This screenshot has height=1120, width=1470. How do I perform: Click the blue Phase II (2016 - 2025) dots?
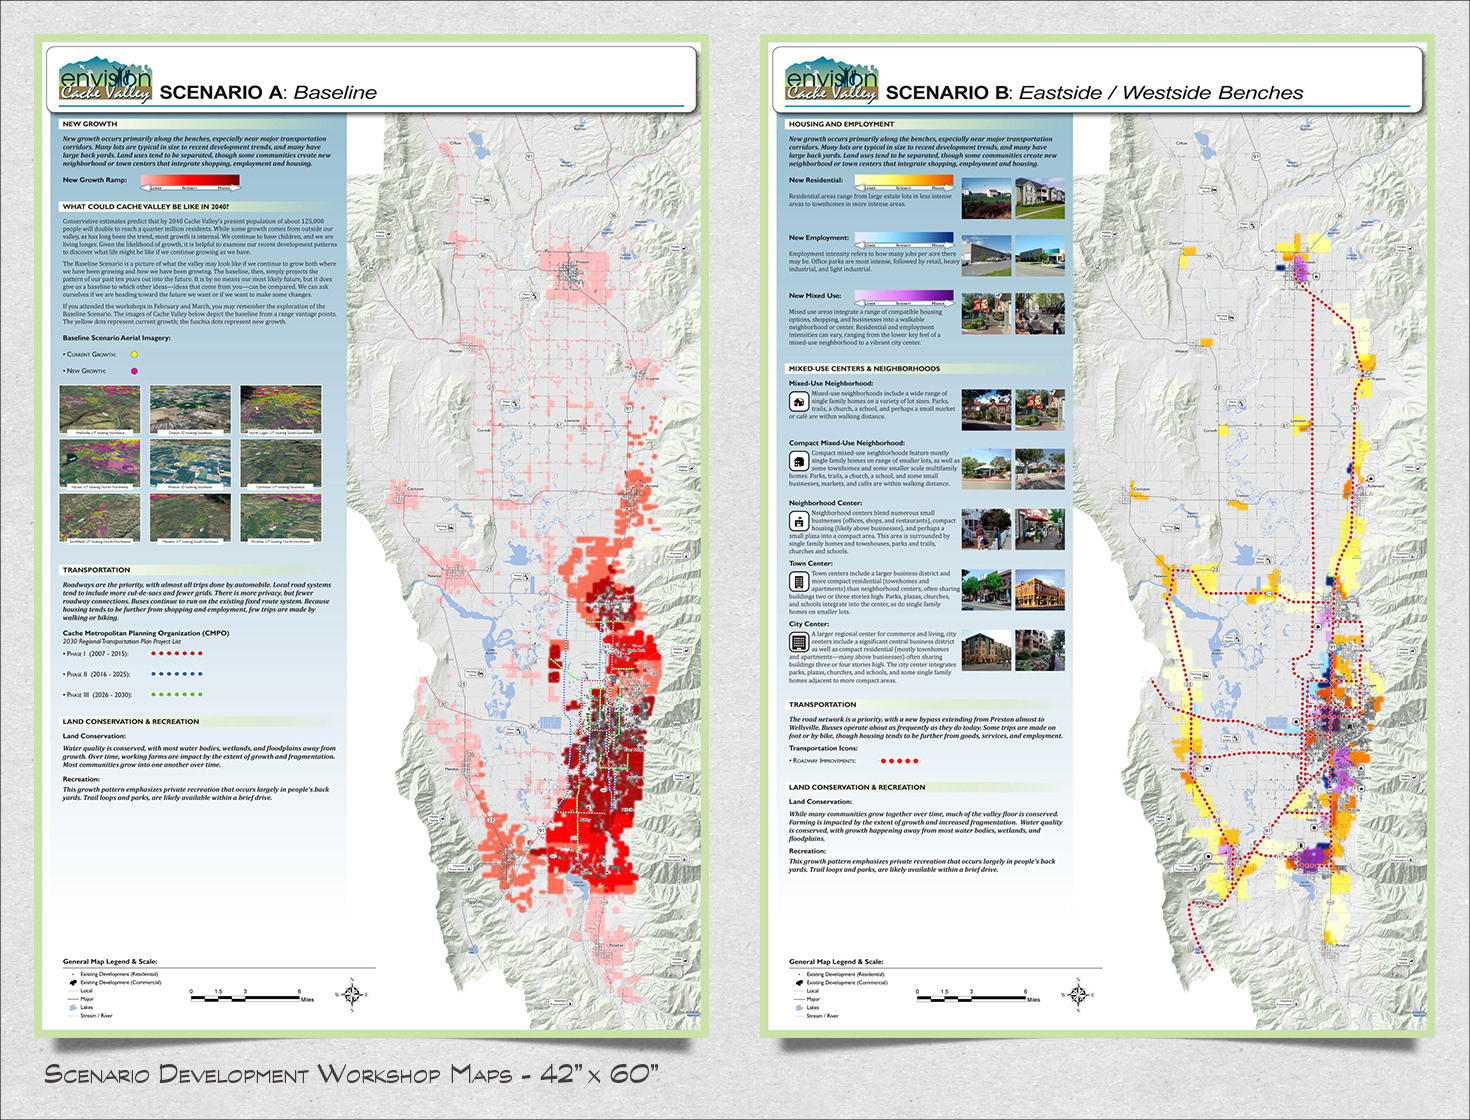pos(177,674)
